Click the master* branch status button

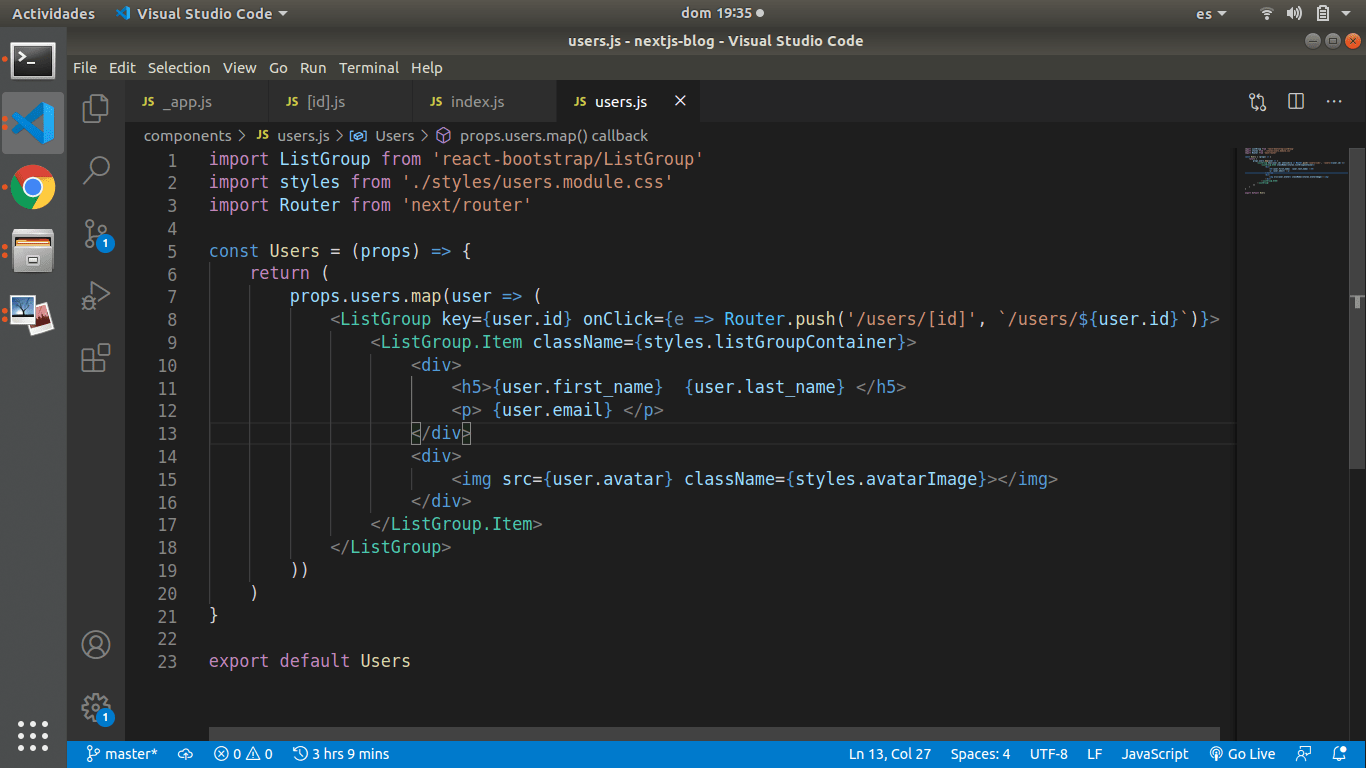pos(122,754)
